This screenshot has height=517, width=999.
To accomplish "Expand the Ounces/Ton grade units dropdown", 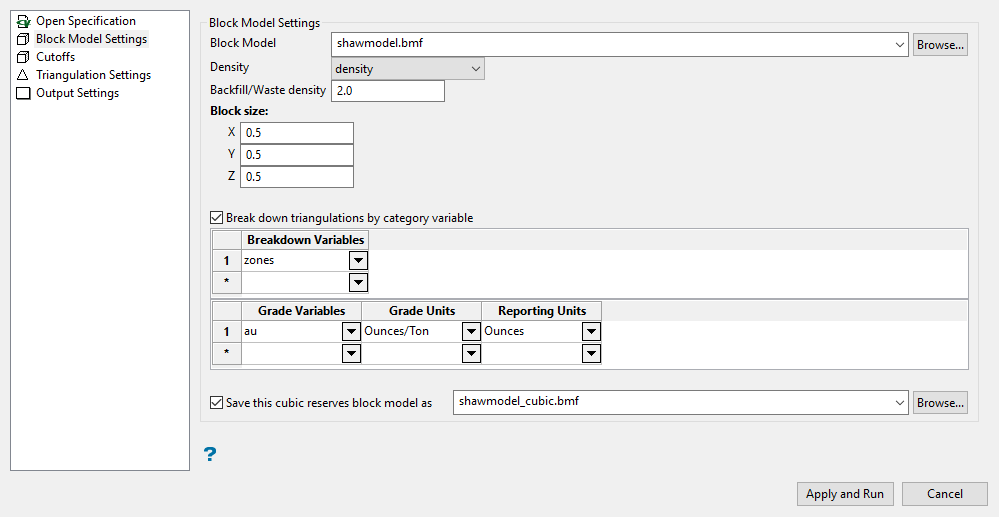I will [x=471, y=331].
